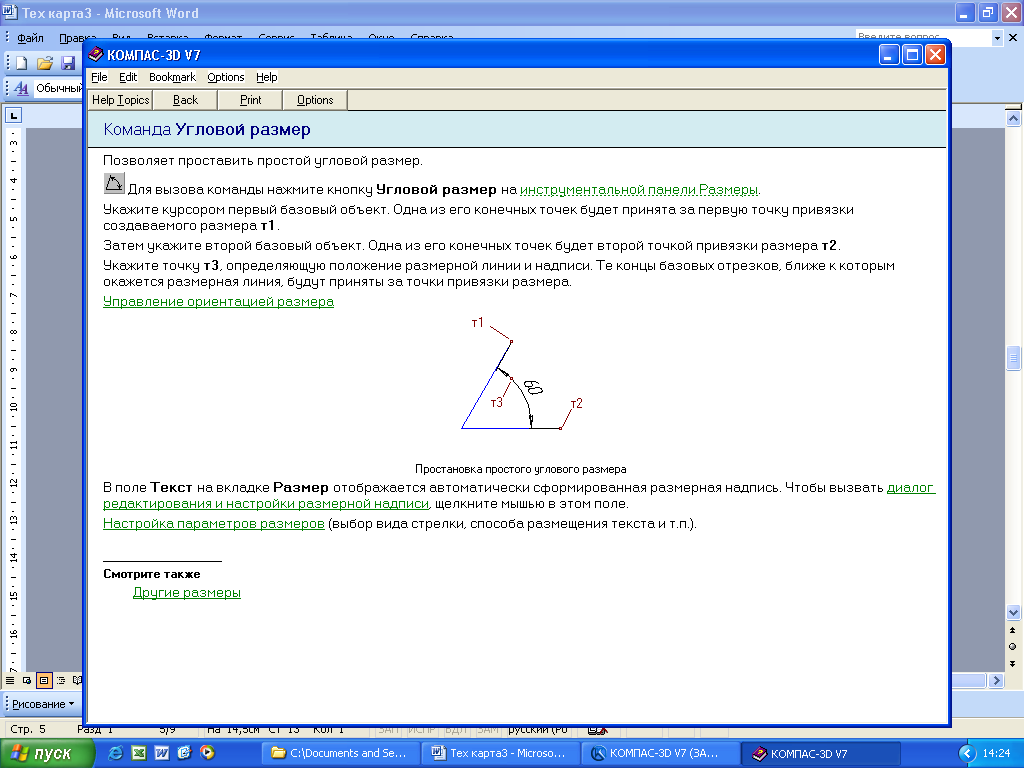This screenshot has width=1024, height=768.
Task: Open the Bookmark menu in help window
Action: click(172, 77)
